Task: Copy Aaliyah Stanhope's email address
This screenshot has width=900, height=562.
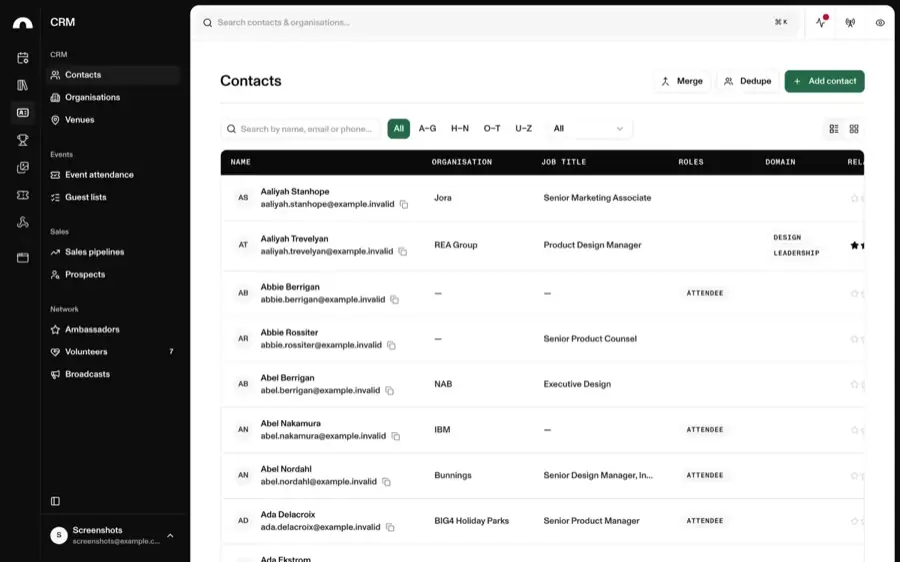Action: click(x=404, y=204)
